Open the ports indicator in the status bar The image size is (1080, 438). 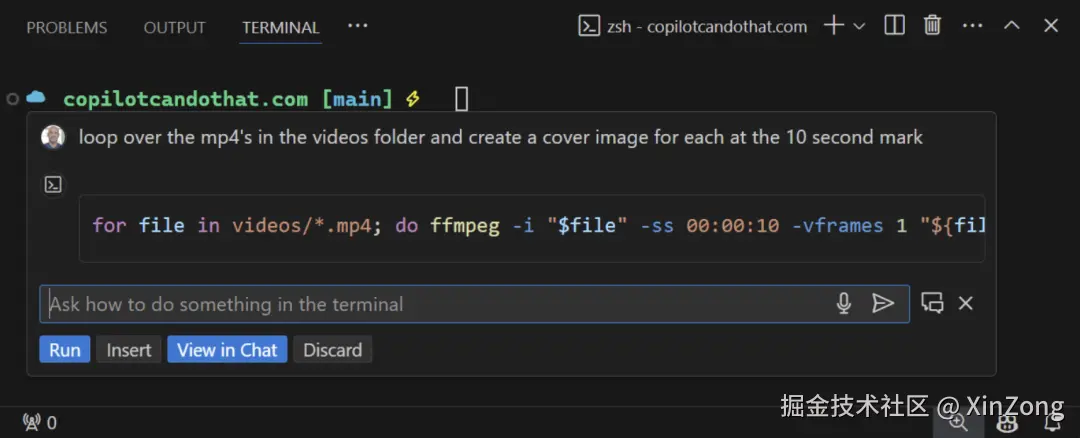40,422
